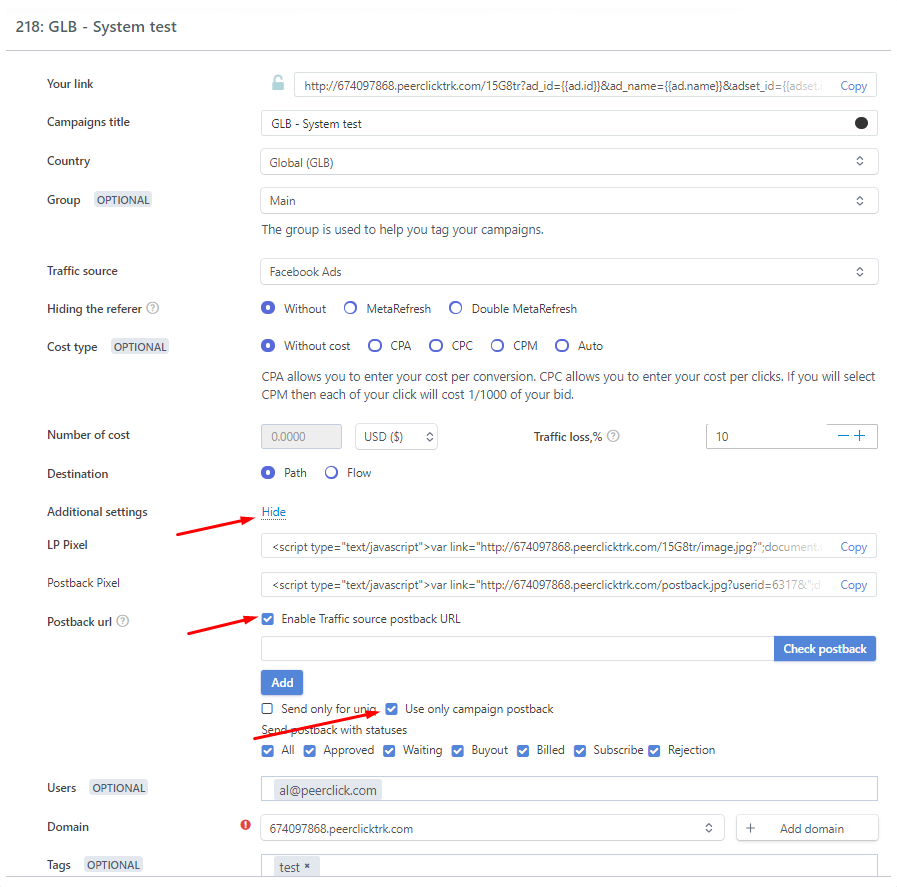This screenshot has height=887, width=897.
Task: Click into Campaigns title field
Action: pyautogui.click(x=569, y=123)
